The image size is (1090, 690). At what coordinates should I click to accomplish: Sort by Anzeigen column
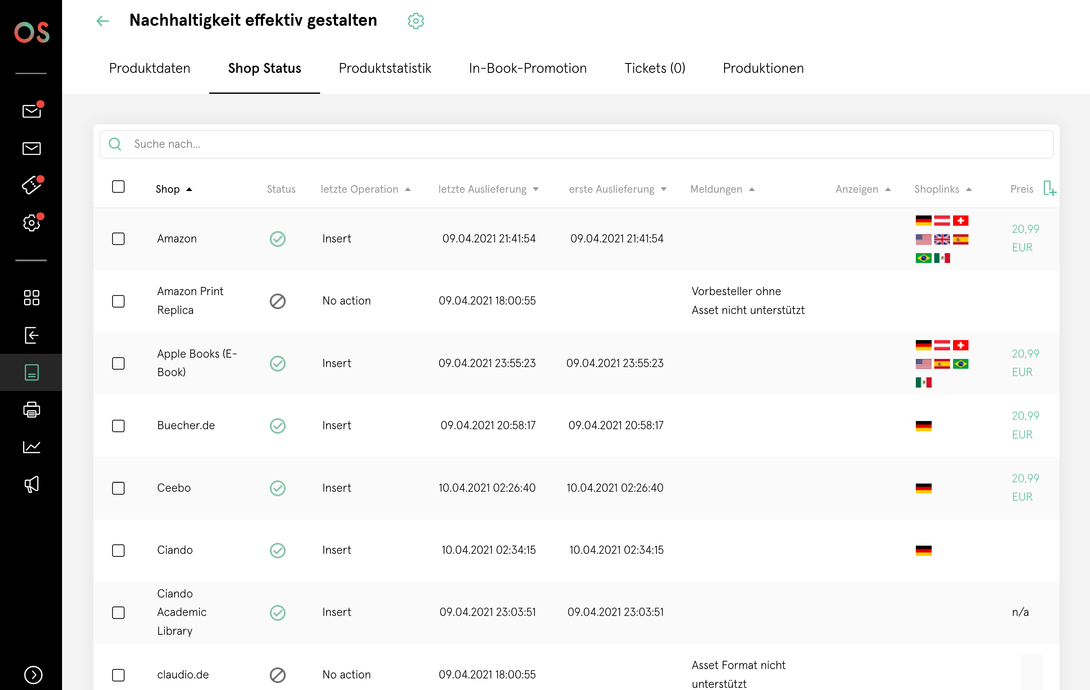pyautogui.click(x=863, y=189)
